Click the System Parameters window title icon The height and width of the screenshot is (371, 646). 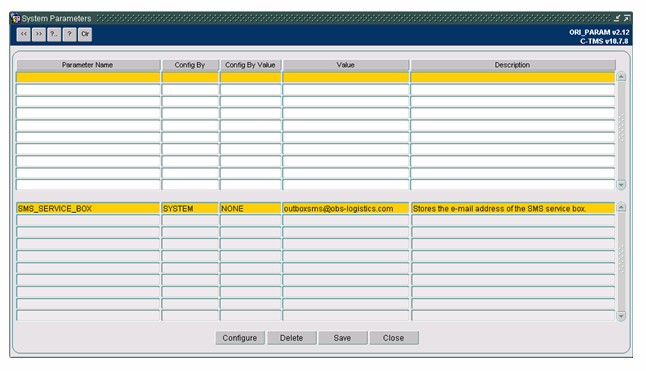coord(16,18)
